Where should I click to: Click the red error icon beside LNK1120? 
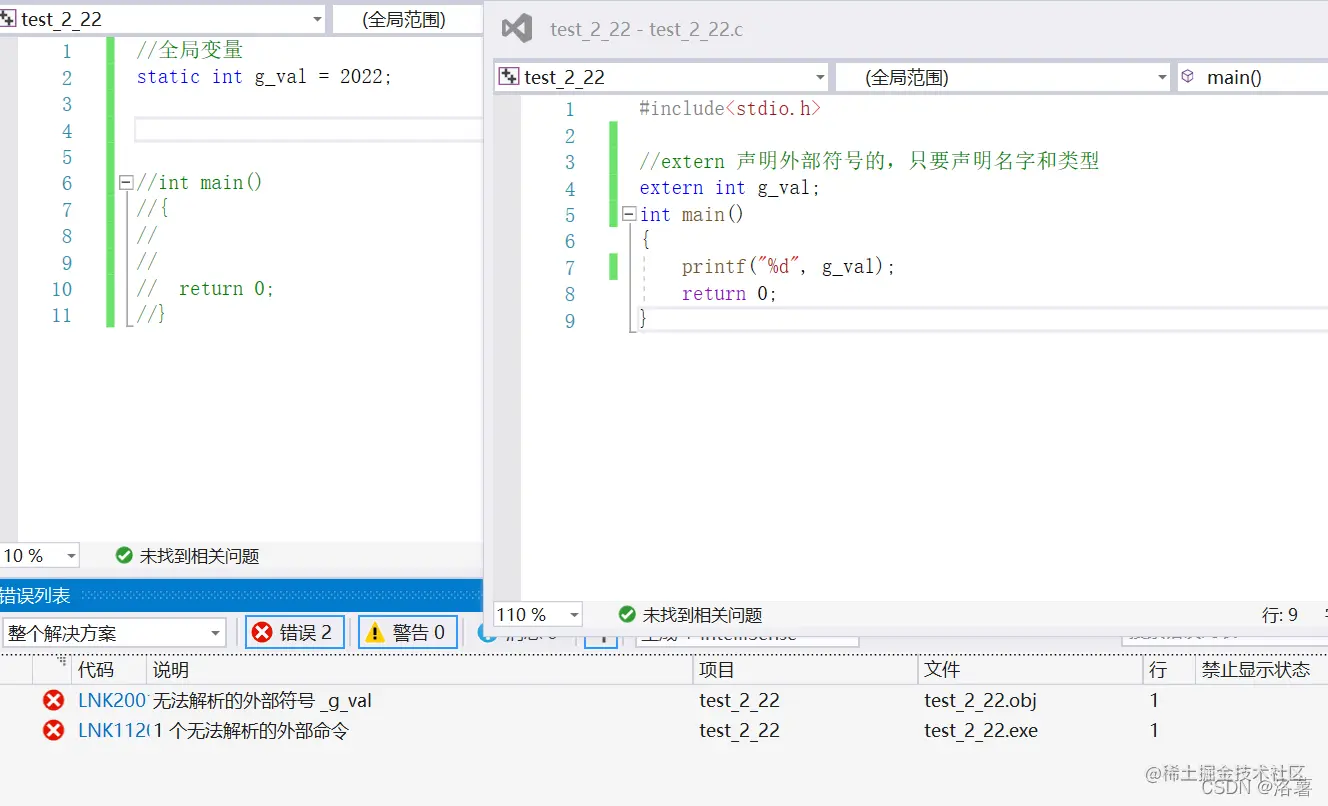tap(54, 731)
